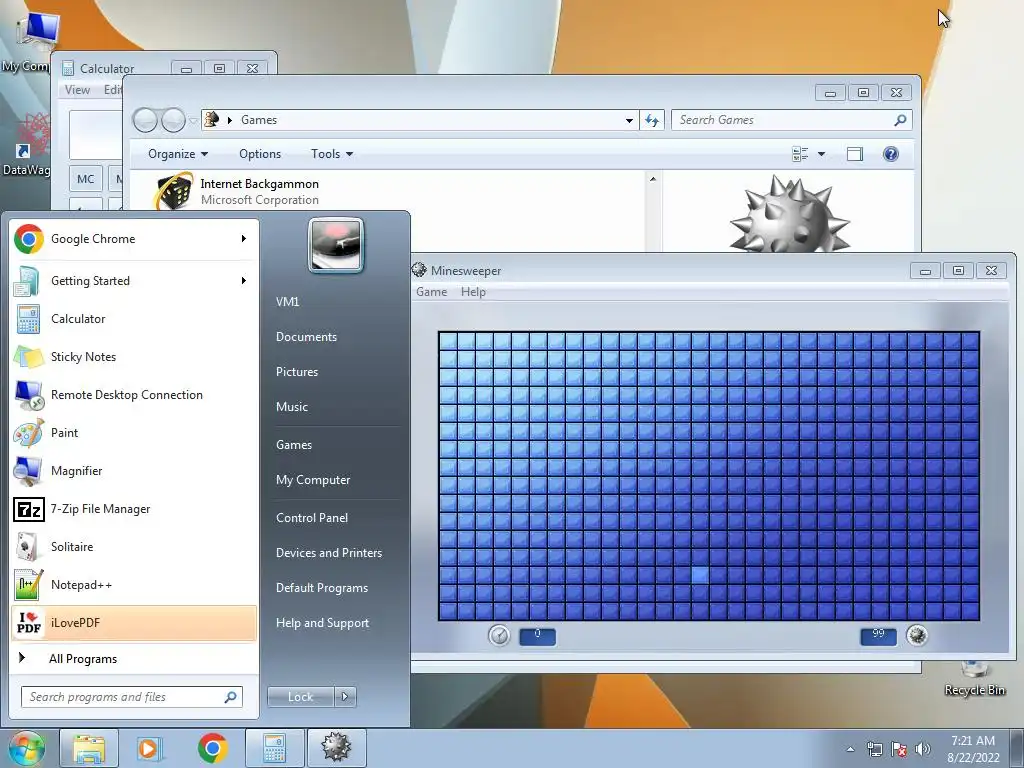
Task: Open Pictures from Start menu
Action: tap(296, 372)
